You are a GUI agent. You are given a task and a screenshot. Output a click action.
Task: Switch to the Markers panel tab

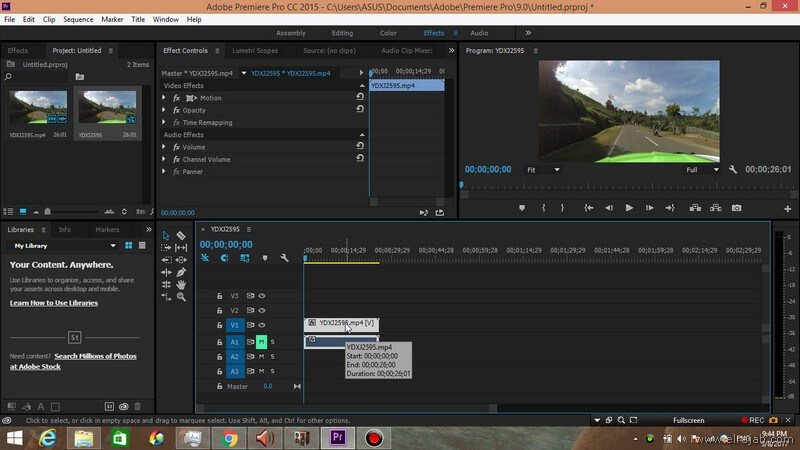pos(107,230)
